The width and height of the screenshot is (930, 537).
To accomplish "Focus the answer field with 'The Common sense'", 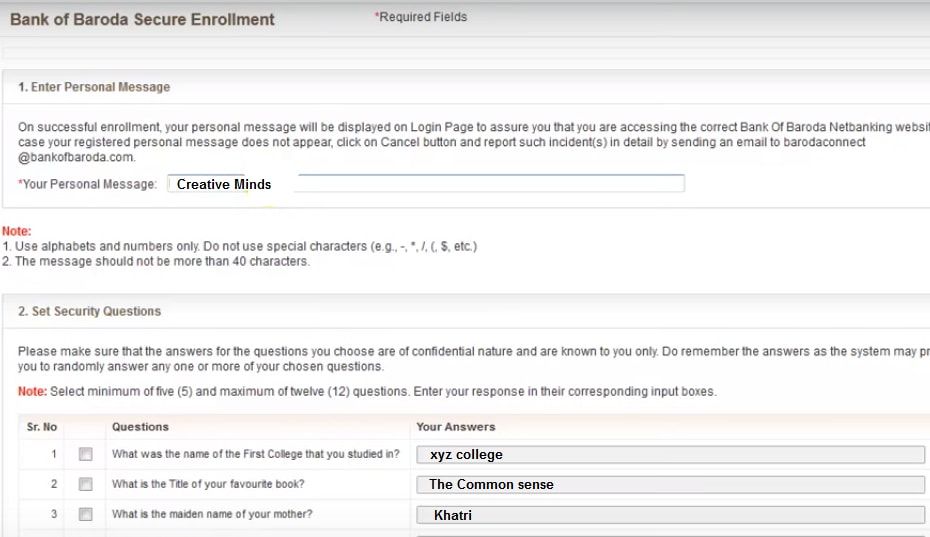I will [x=670, y=485].
